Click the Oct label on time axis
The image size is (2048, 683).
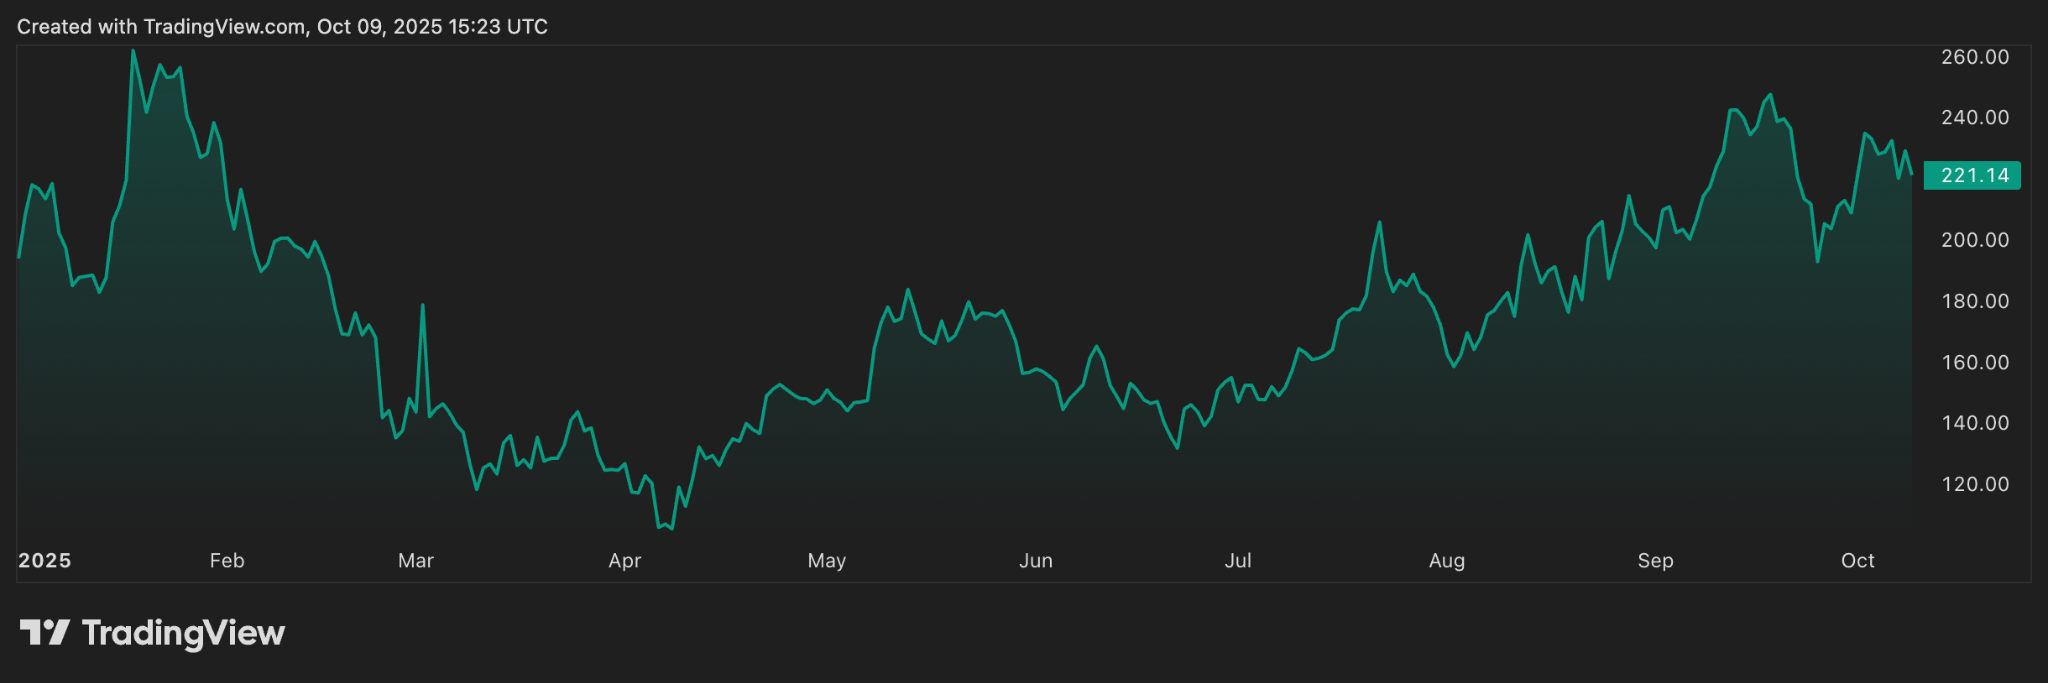[1858, 561]
